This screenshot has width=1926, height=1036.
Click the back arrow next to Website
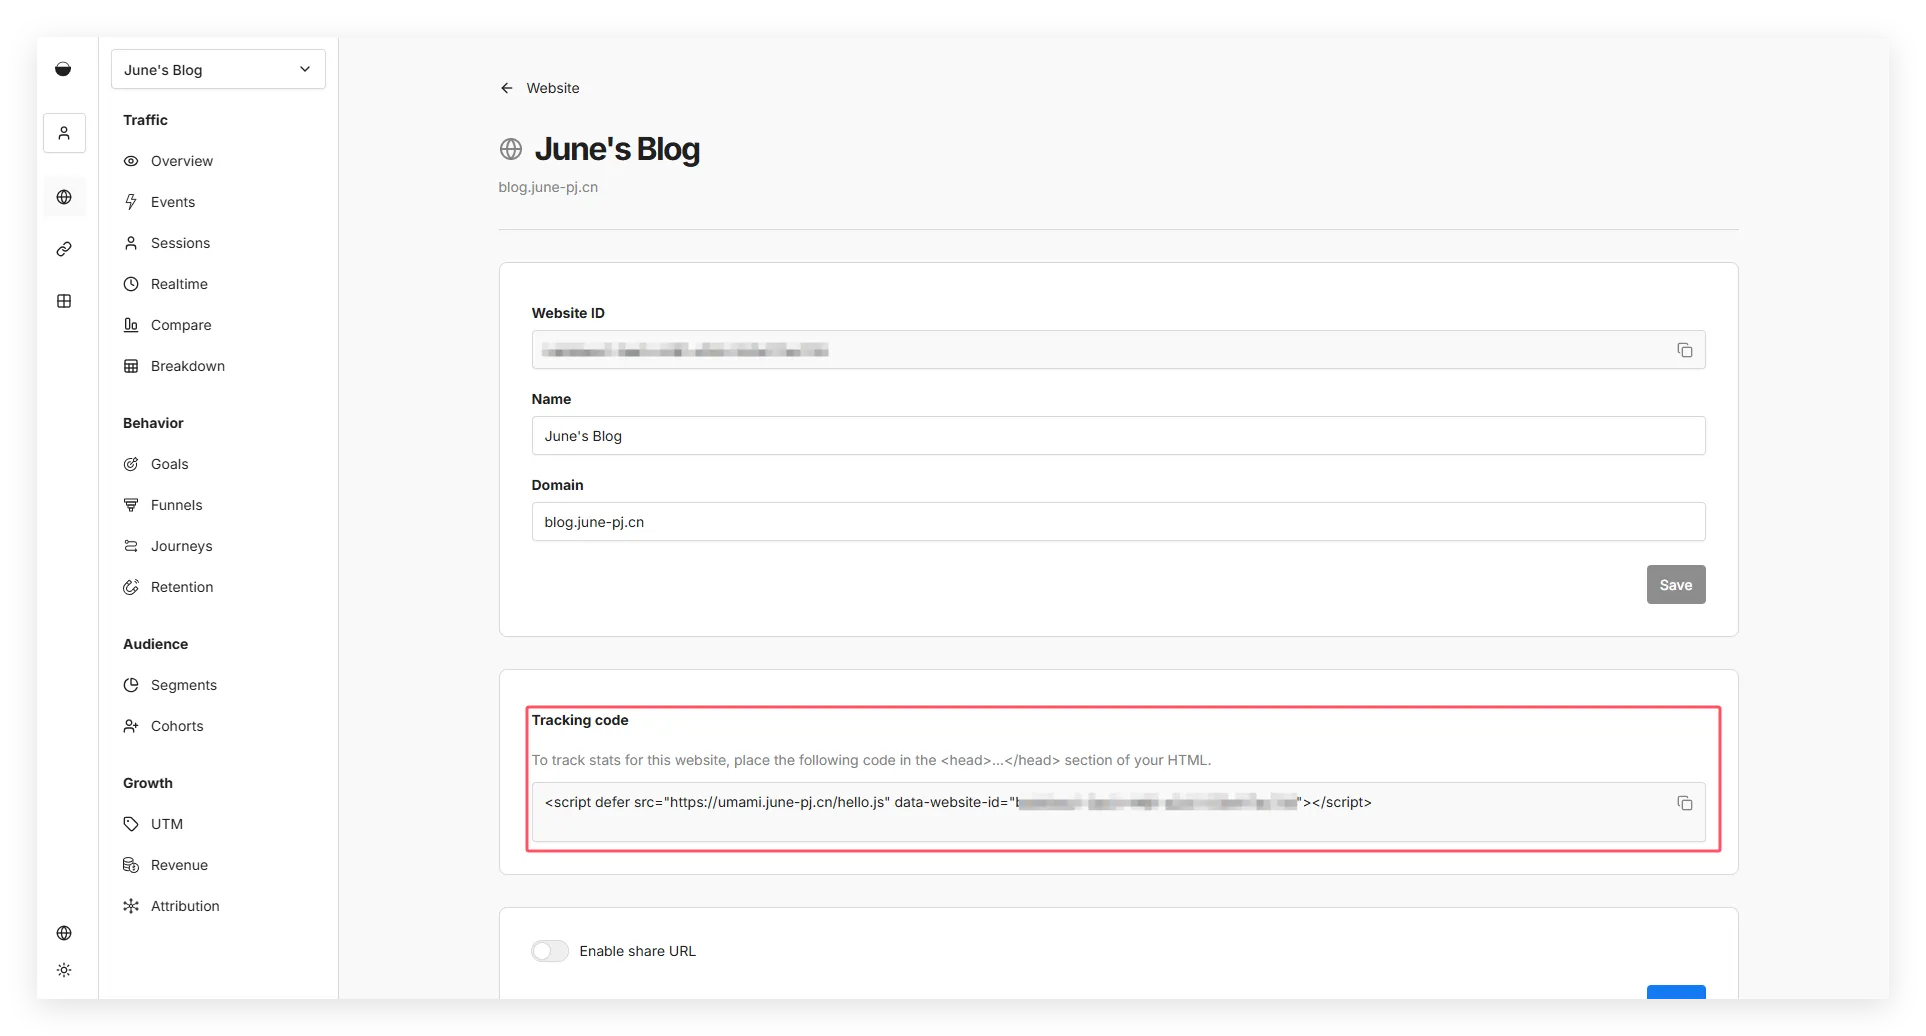(x=506, y=88)
